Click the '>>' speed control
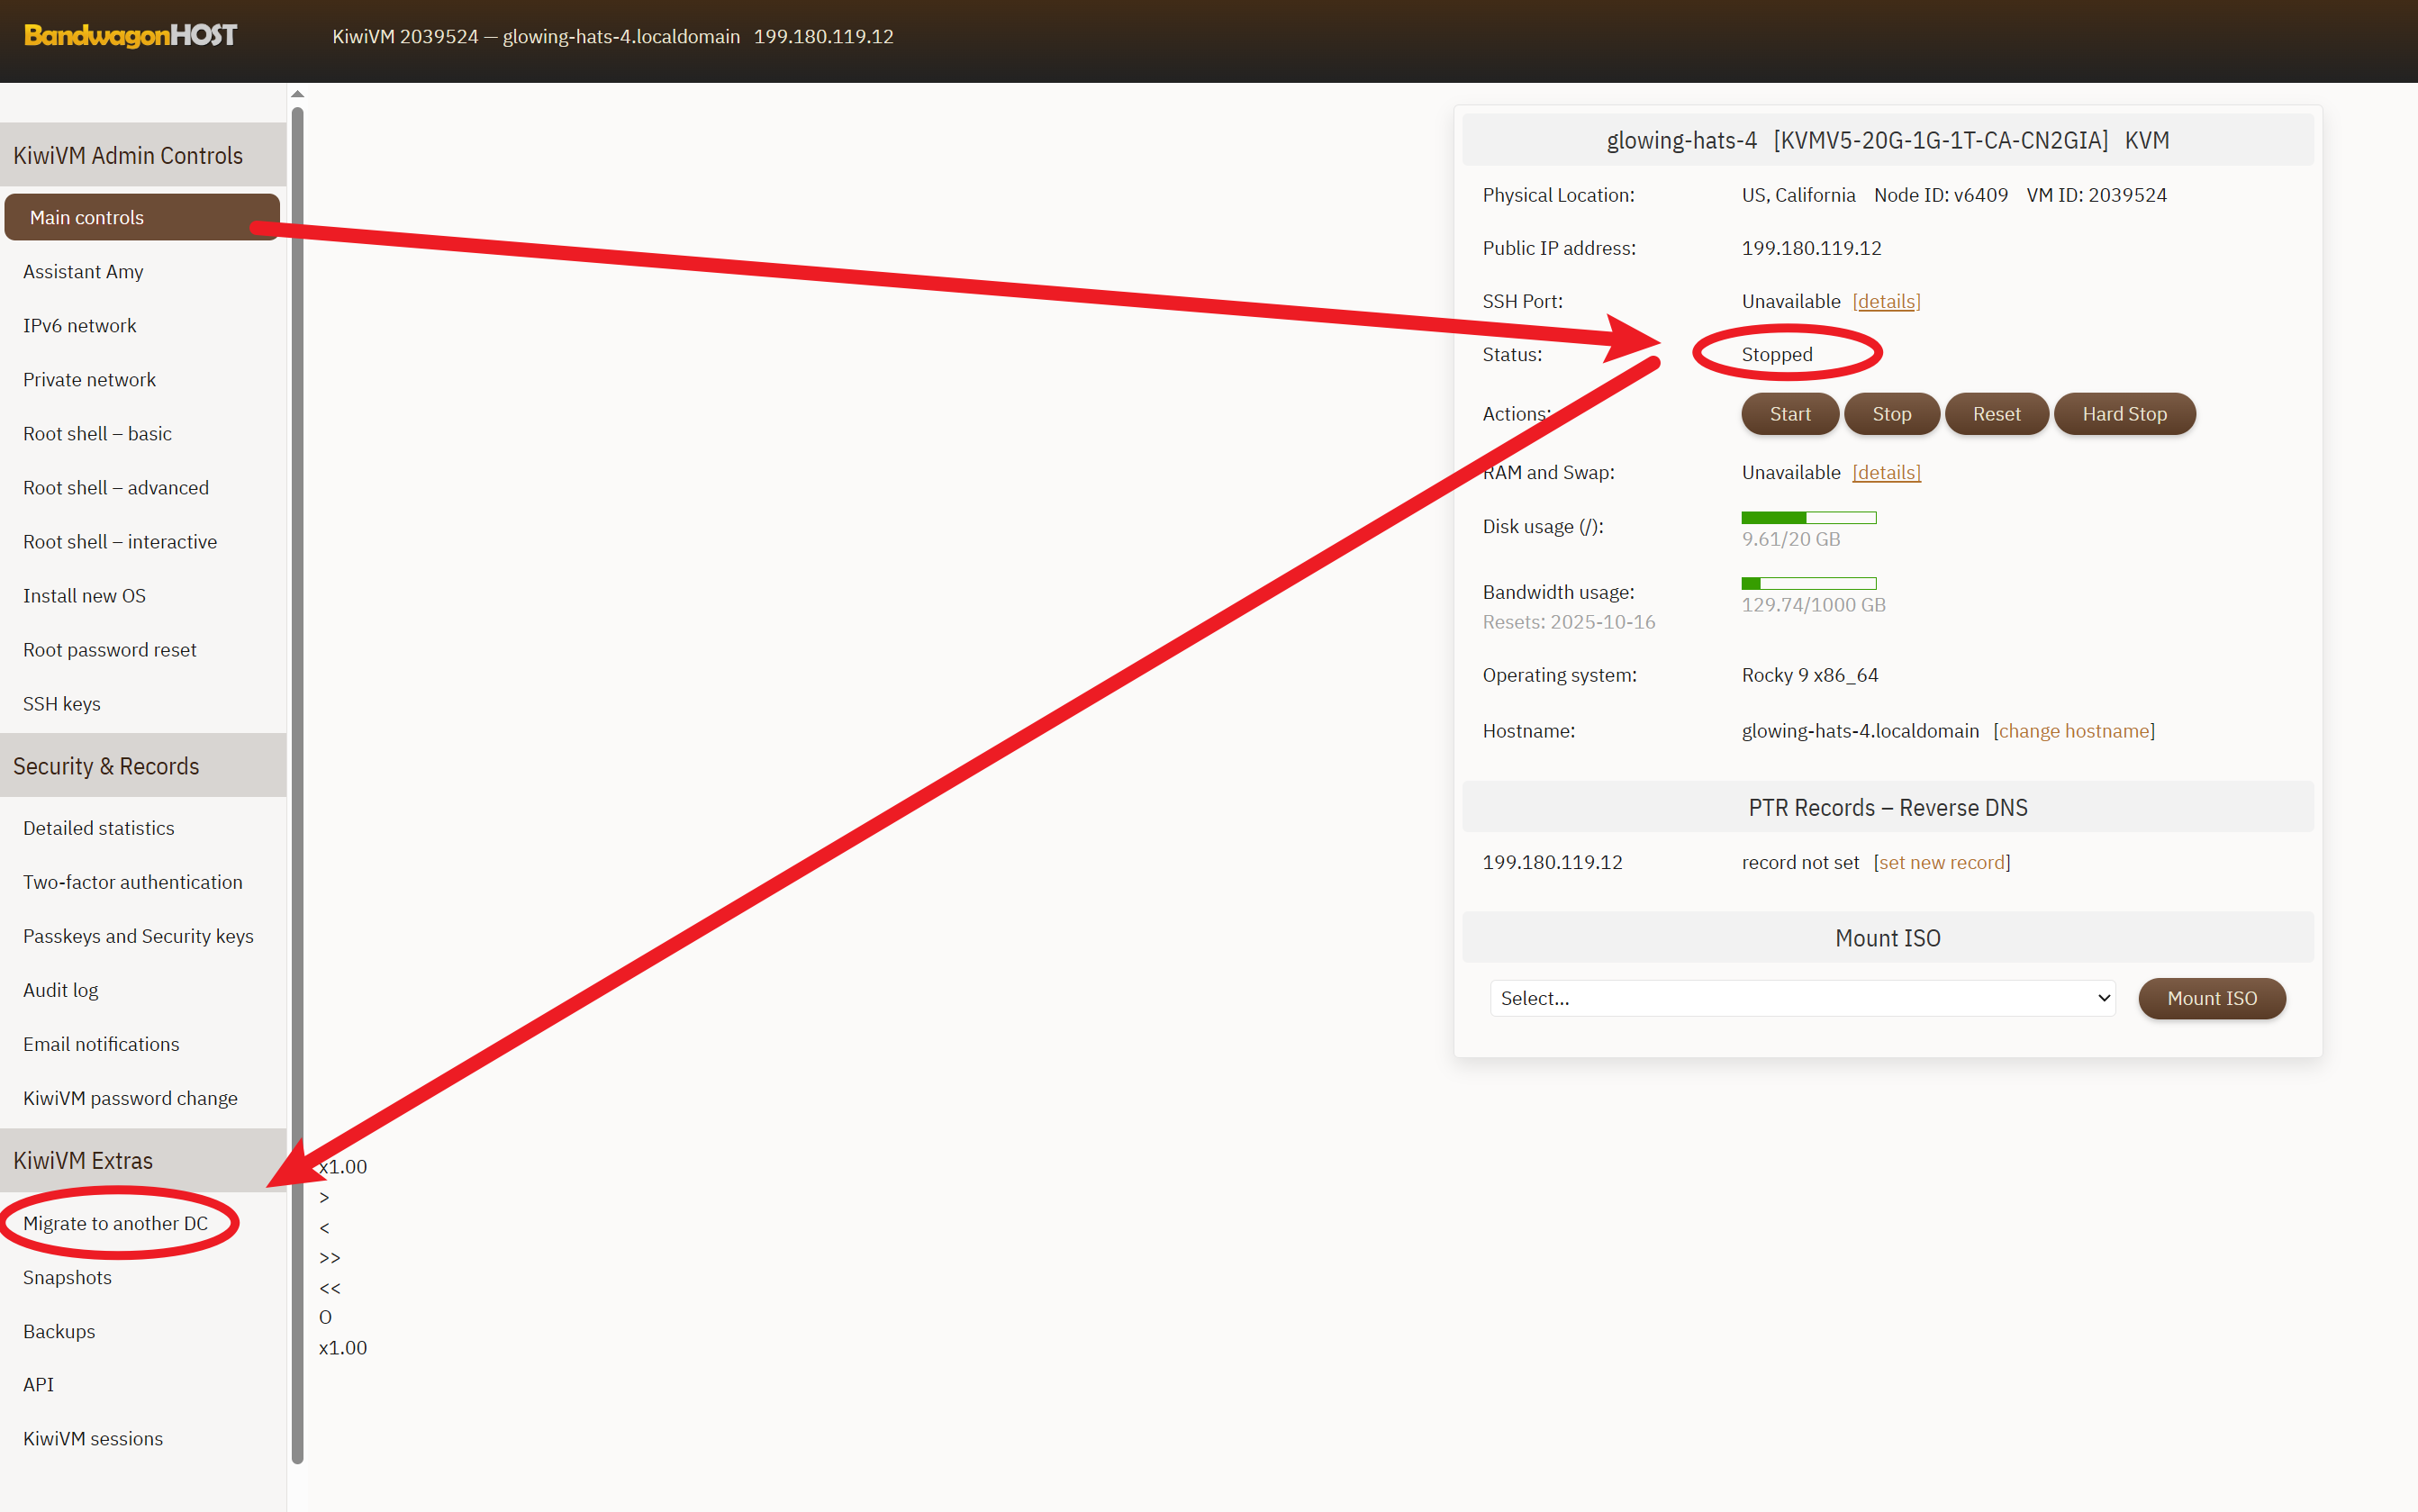The image size is (2418, 1512). pos(329,1256)
